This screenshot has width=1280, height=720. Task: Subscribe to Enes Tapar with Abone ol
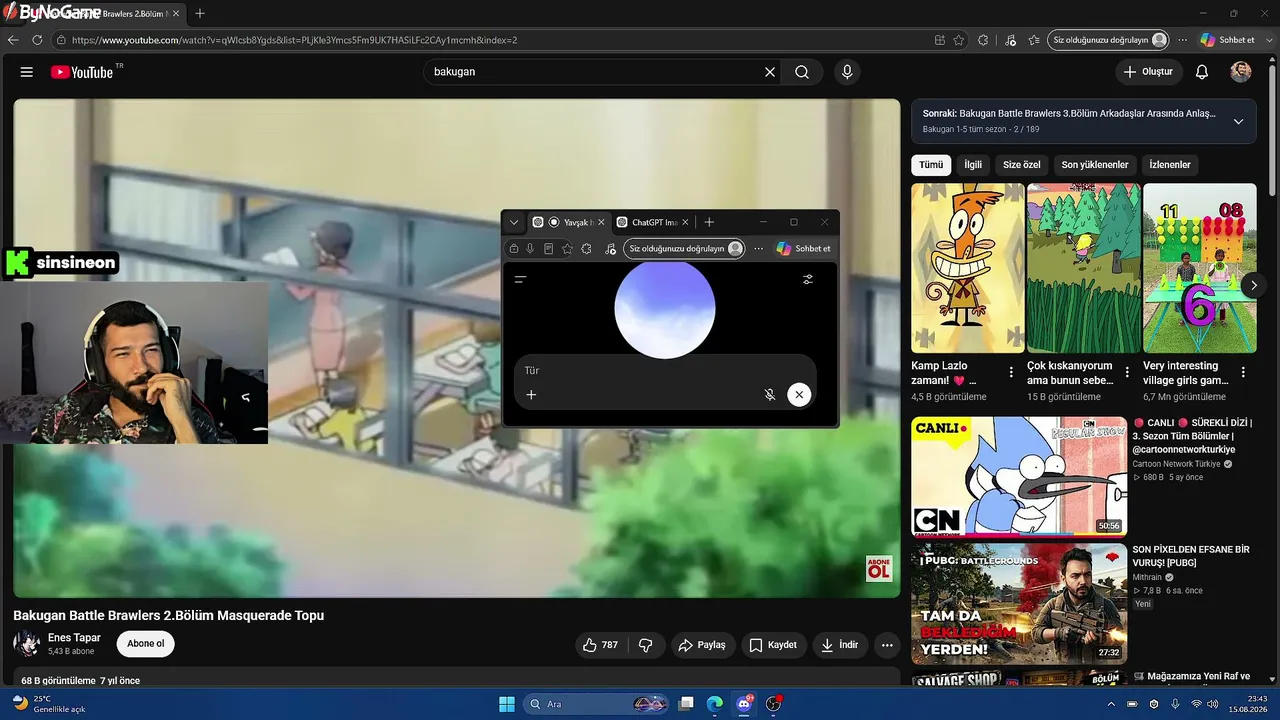(145, 644)
